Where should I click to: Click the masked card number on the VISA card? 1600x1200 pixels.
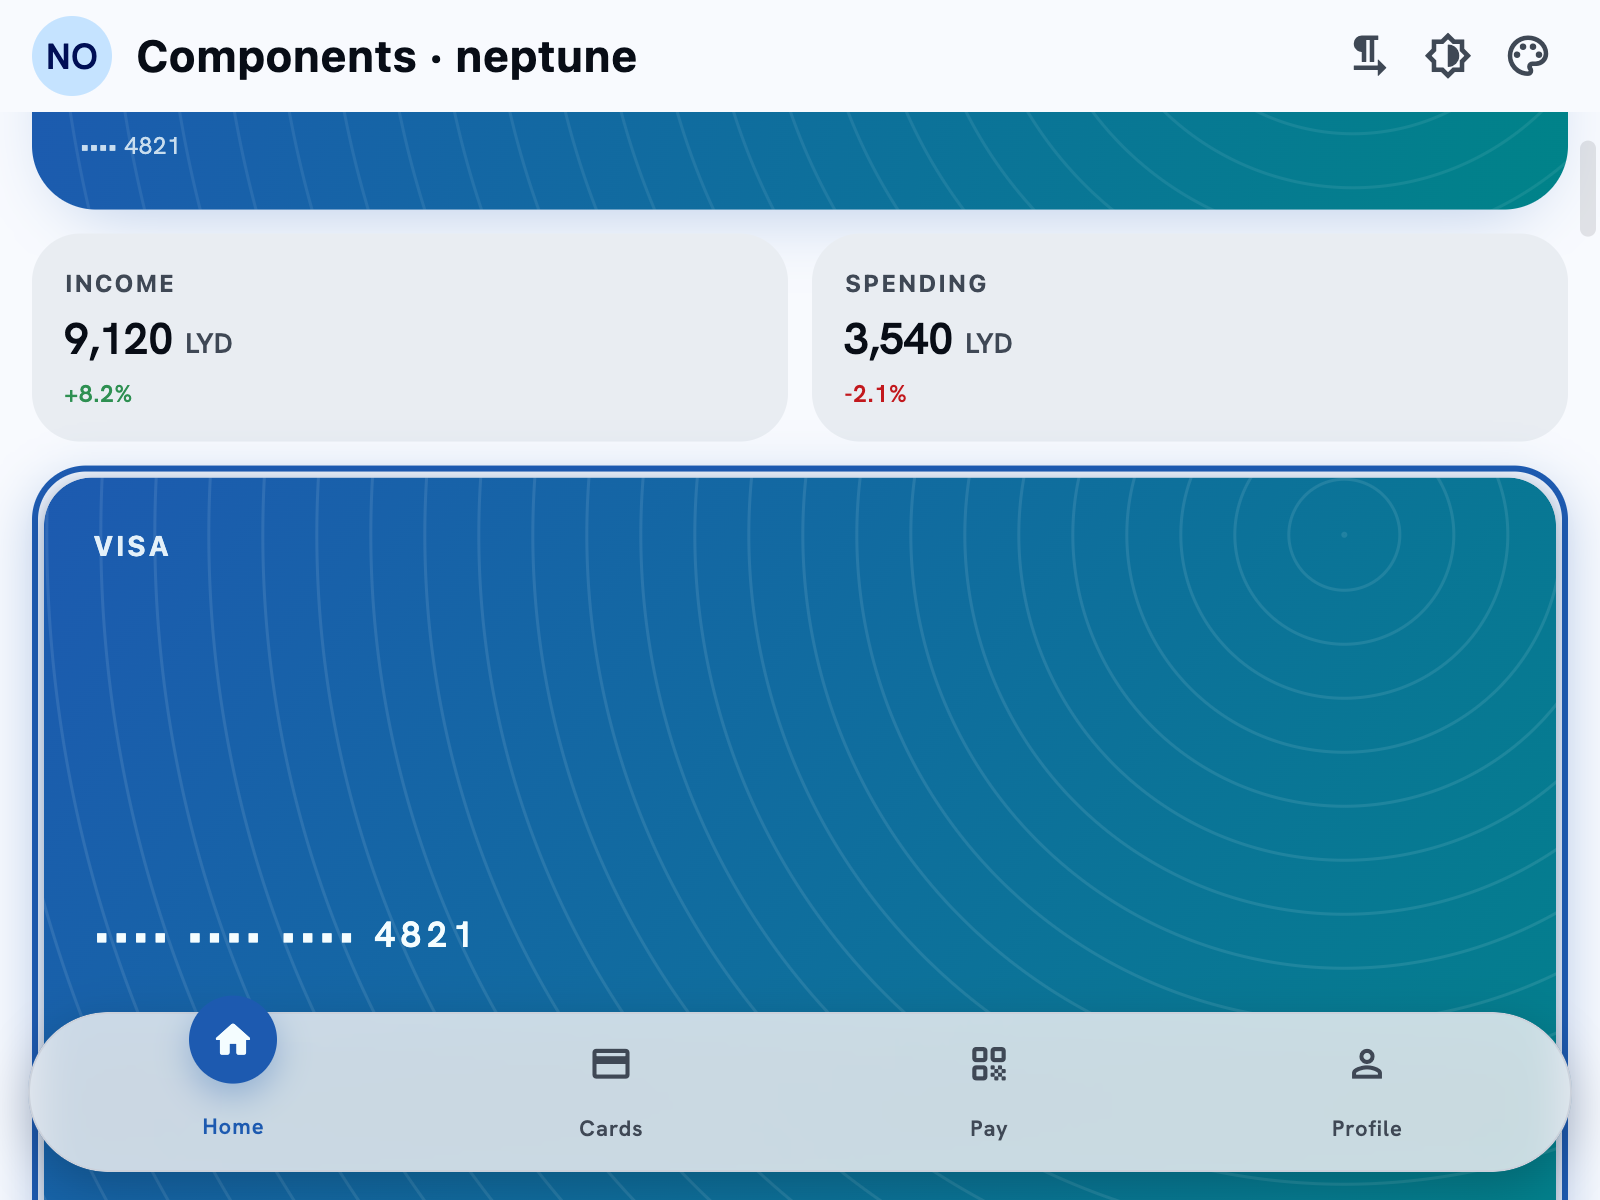284,935
